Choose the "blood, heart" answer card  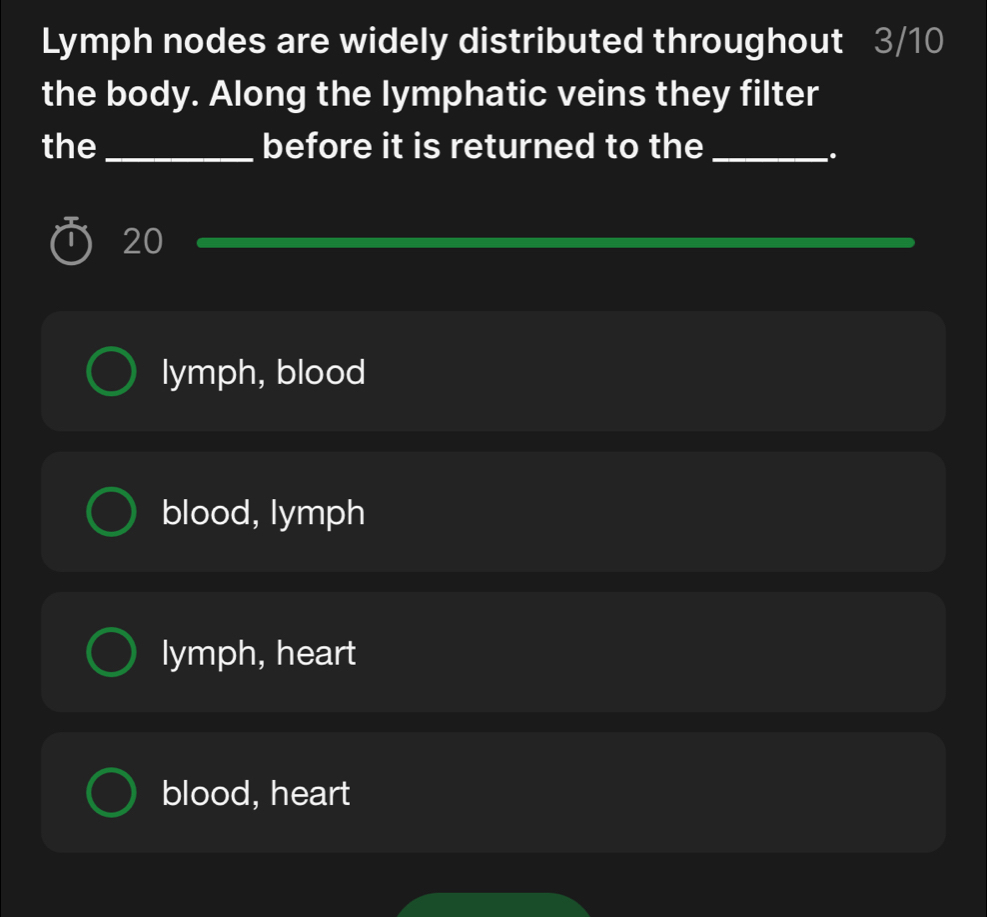pyautogui.click(x=493, y=792)
